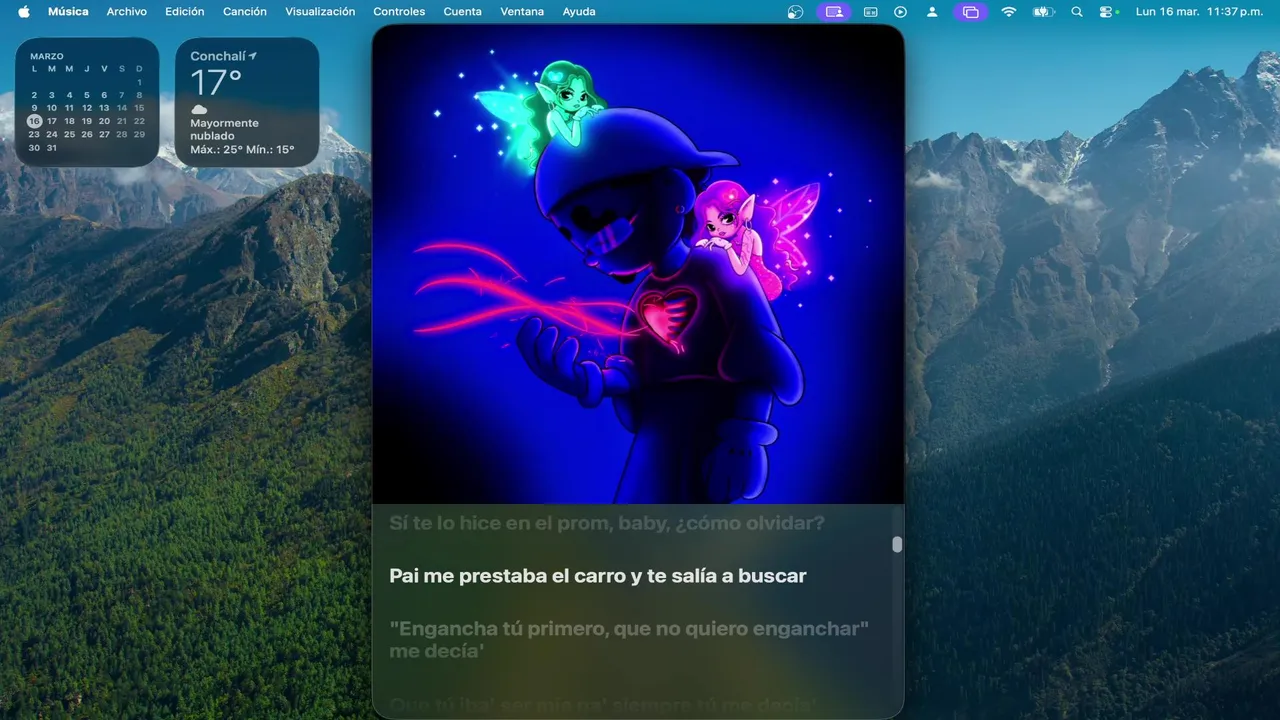The width and height of the screenshot is (1280, 720).
Task: Click 'Mayormente nublado' weather condition
Action: coord(225,129)
